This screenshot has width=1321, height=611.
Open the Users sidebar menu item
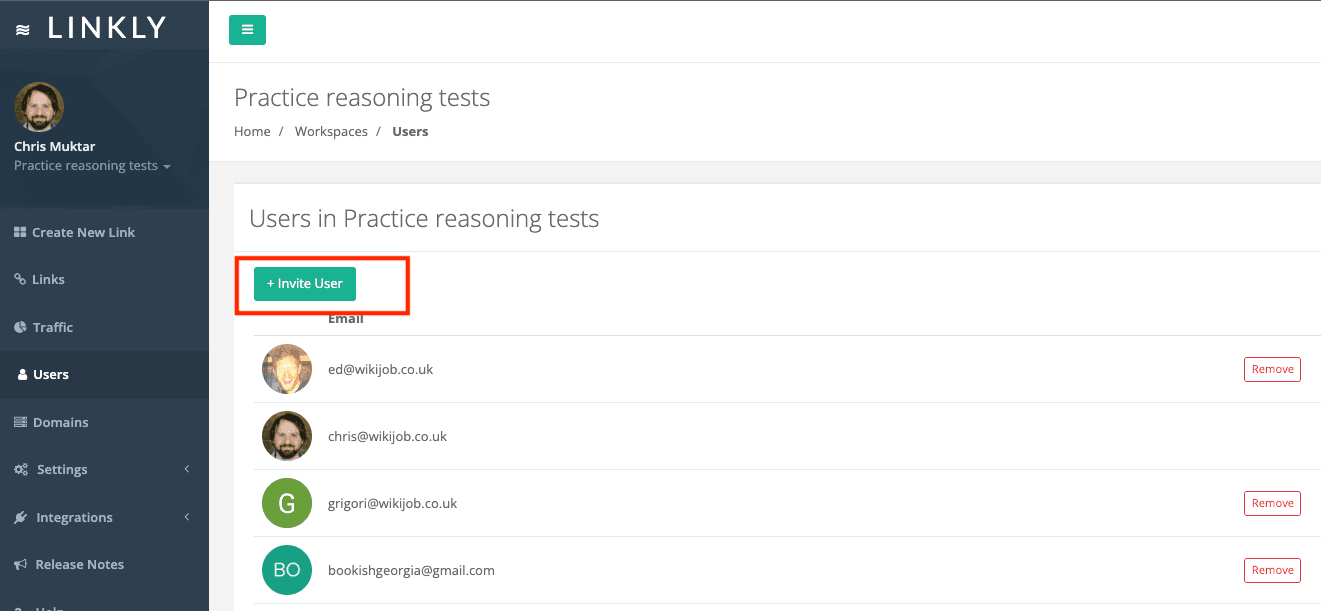tap(50, 375)
